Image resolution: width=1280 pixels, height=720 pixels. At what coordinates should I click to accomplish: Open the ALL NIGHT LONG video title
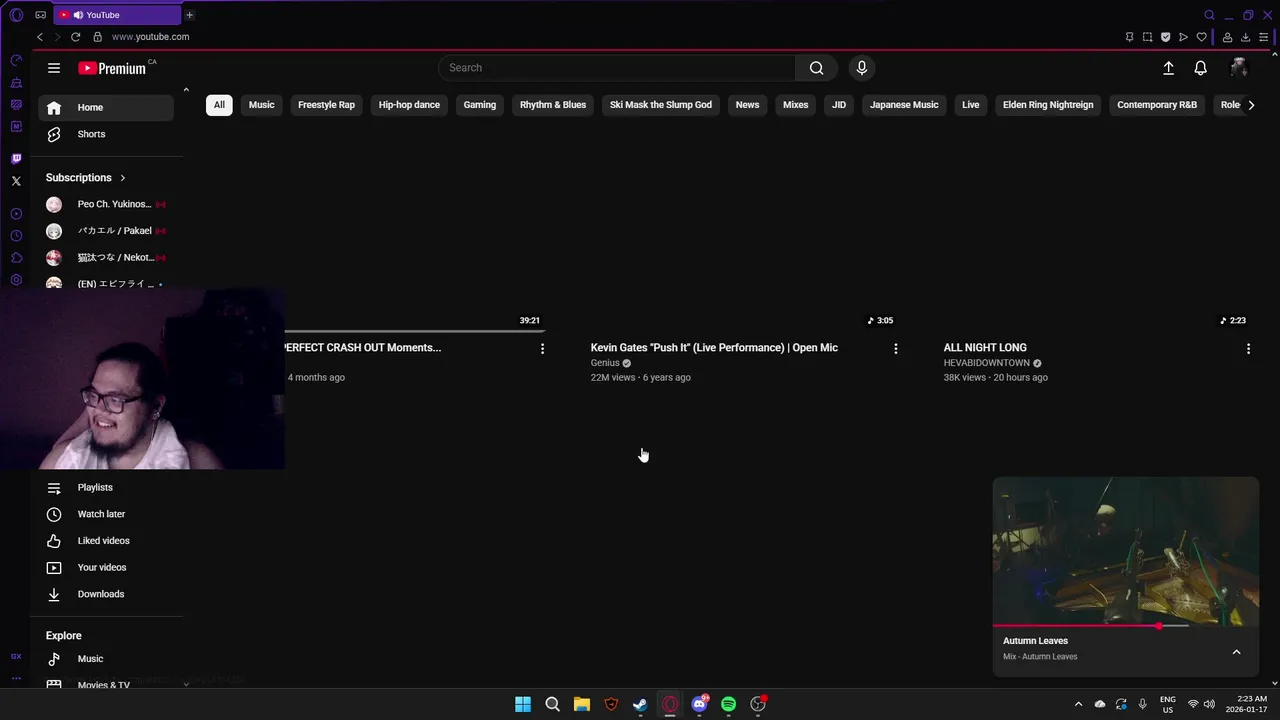pyautogui.click(x=985, y=348)
